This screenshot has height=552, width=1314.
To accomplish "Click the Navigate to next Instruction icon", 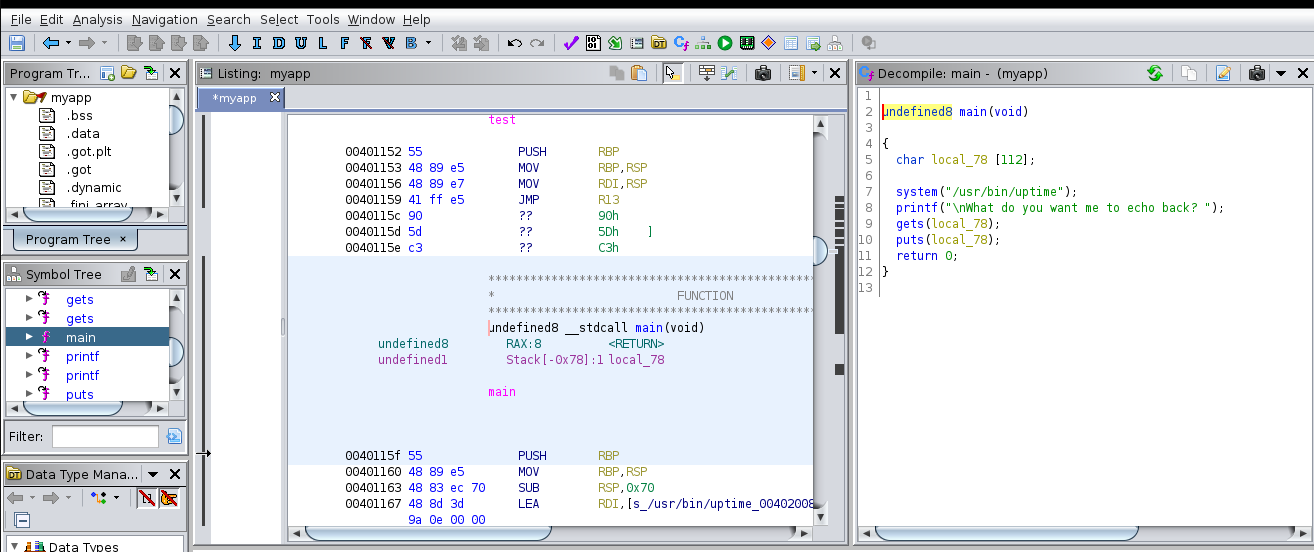I will (256, 43).
